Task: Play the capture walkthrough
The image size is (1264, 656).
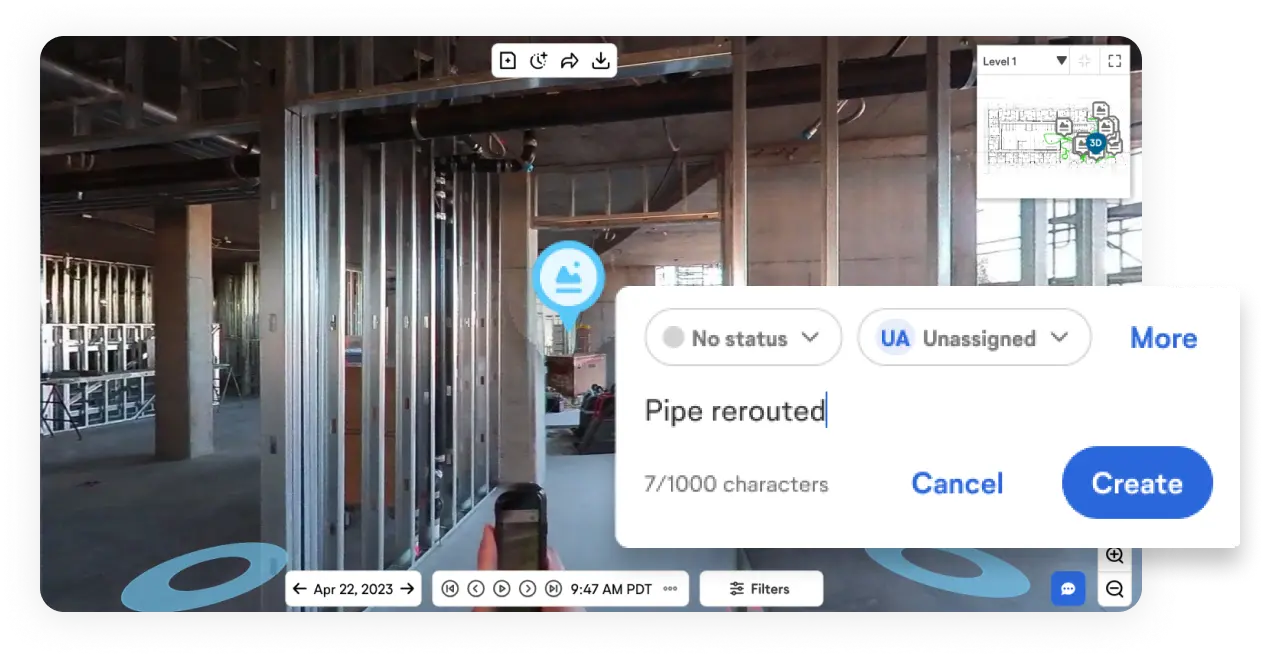Action: [x=502, y=589]
